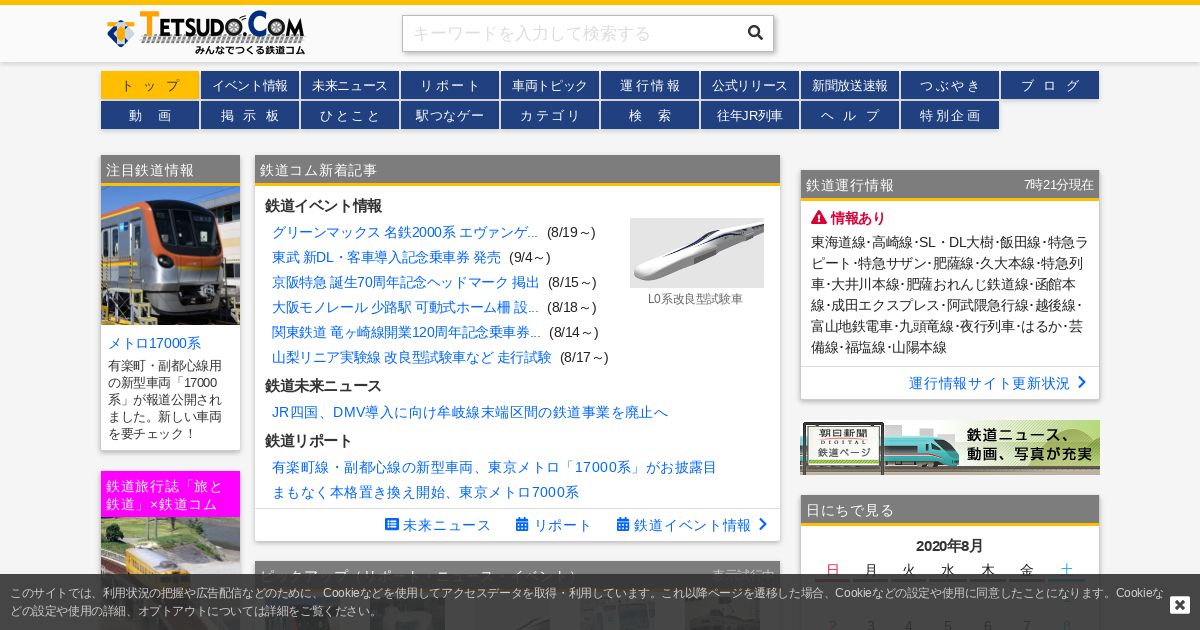Viewport: 1200px width, 630px height.
Task: Open the 掲示板 menu item
Action: point(250,115)
